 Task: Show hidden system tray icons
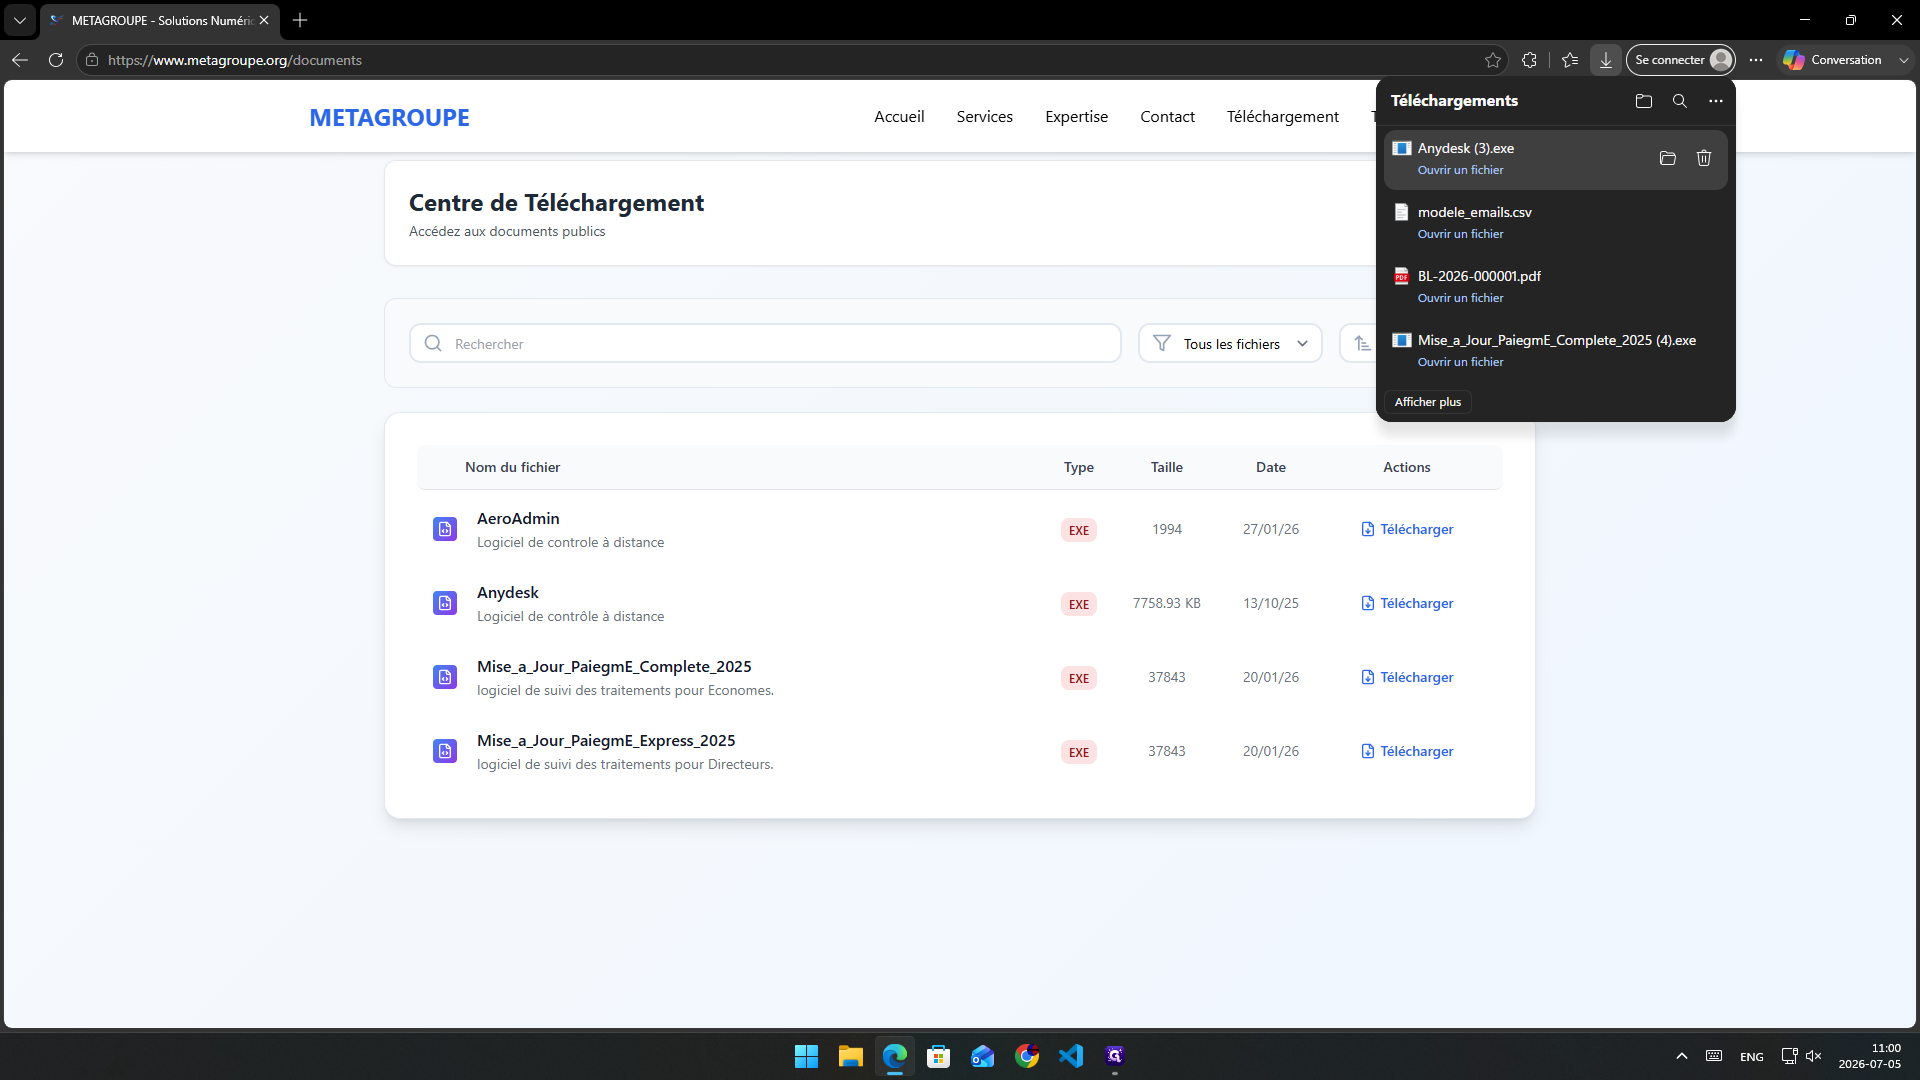pos(1682,1056)
